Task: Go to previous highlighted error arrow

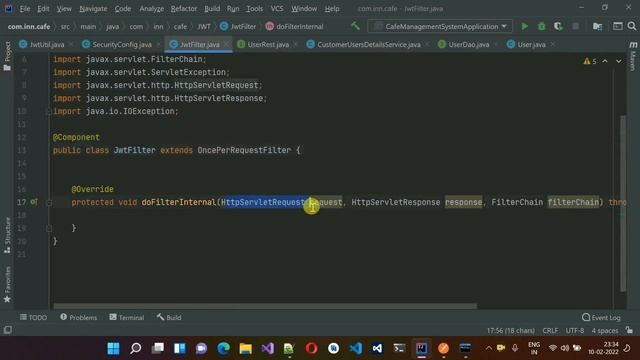Action: coord(605,61)
